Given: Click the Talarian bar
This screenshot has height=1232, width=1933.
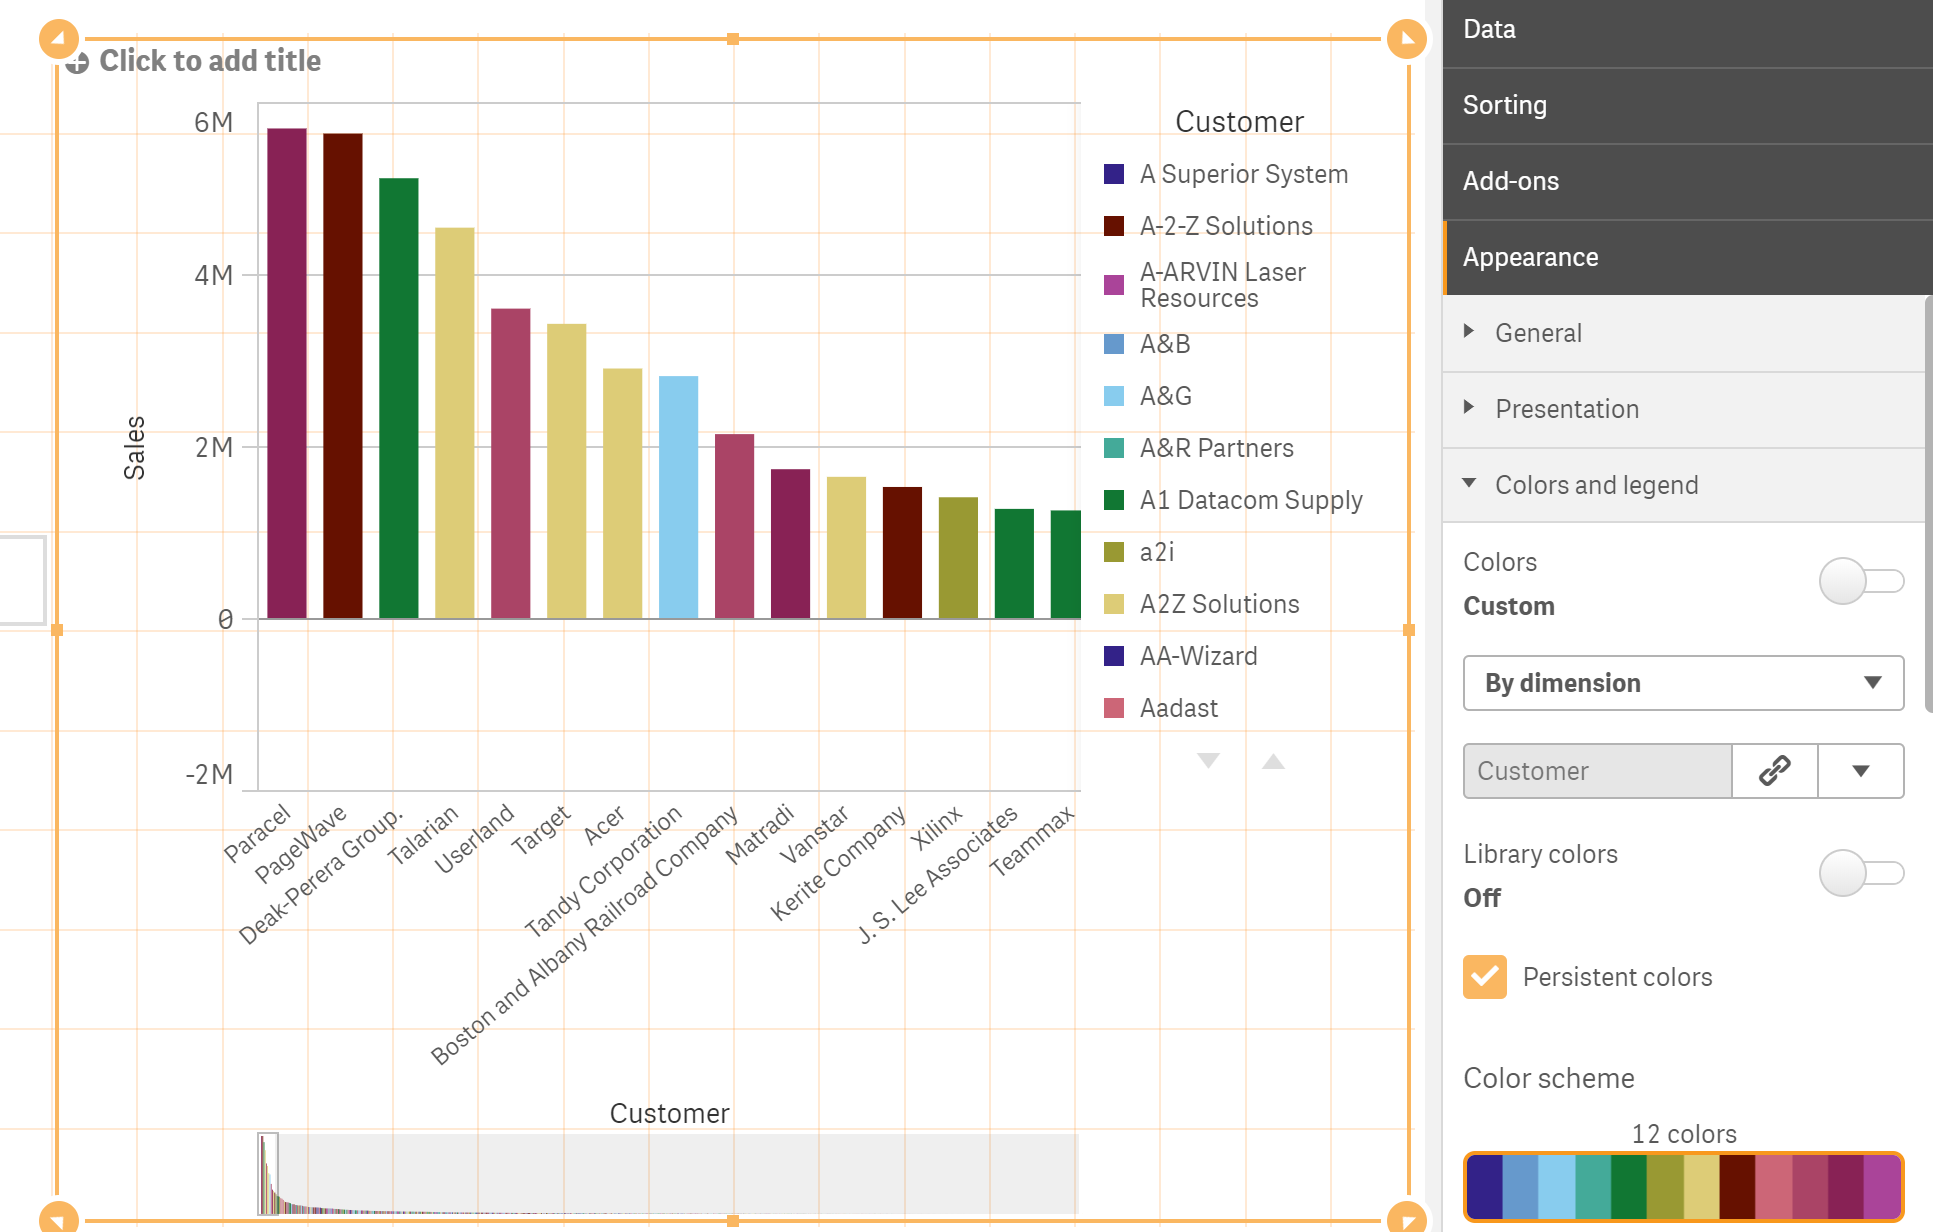Looking at the screenshot, I should (455, 423).
